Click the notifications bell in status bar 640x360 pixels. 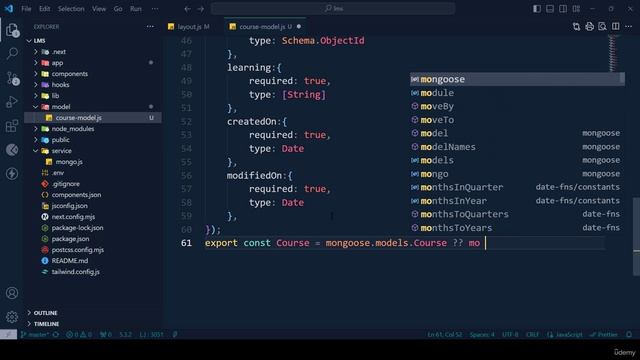point(629,334)
